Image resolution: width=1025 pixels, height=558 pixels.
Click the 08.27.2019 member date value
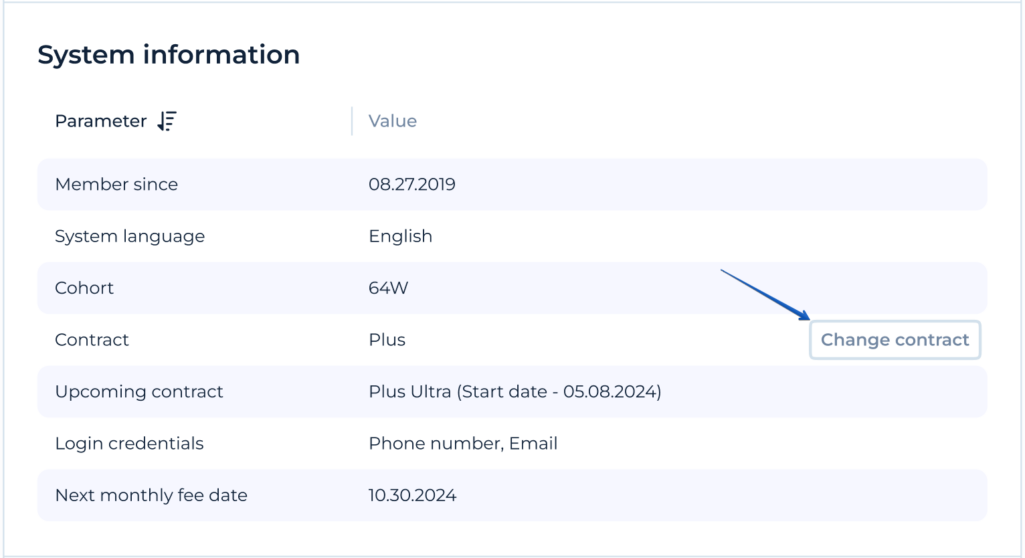[411, 184]
